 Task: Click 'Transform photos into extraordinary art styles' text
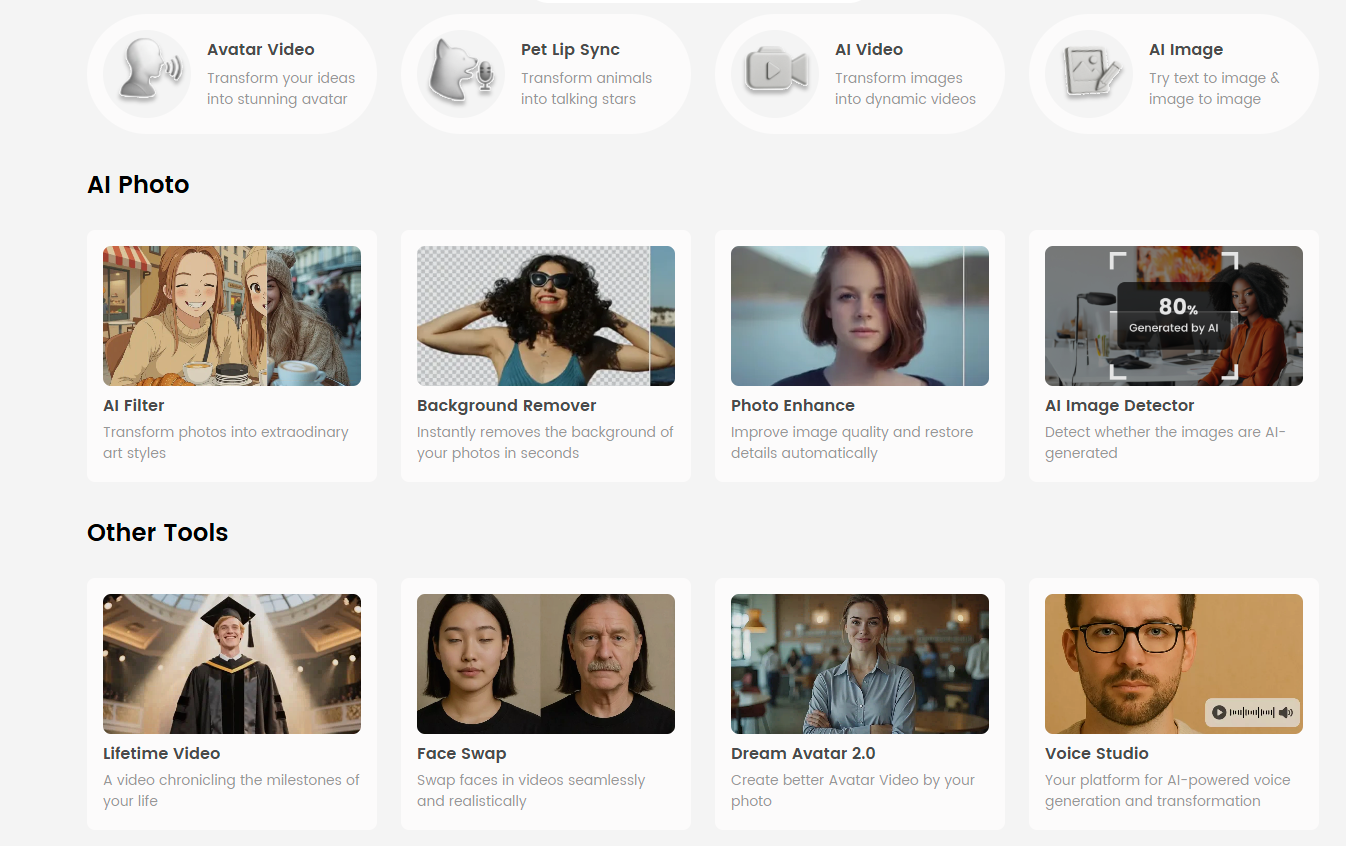(226, 443)
